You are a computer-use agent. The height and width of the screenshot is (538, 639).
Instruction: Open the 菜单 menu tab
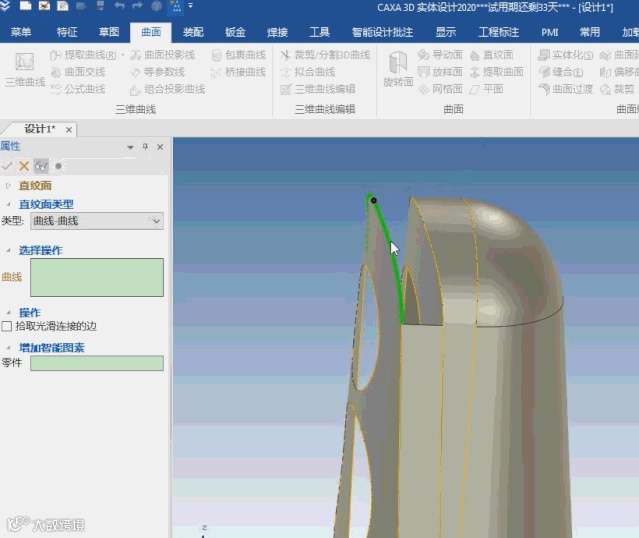21,32
